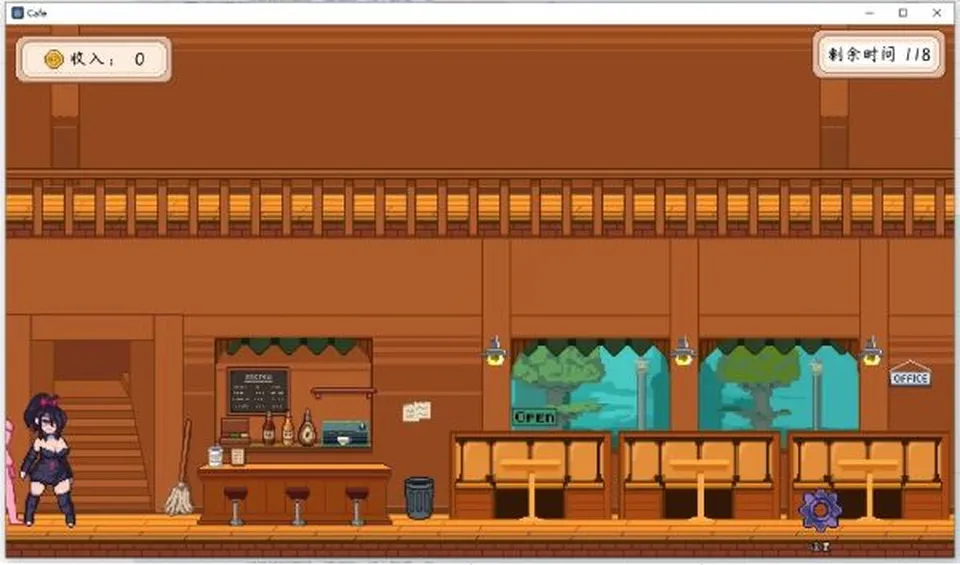
Task: Click the wall lamp left of OPEN window
Action: pos(495,351)
